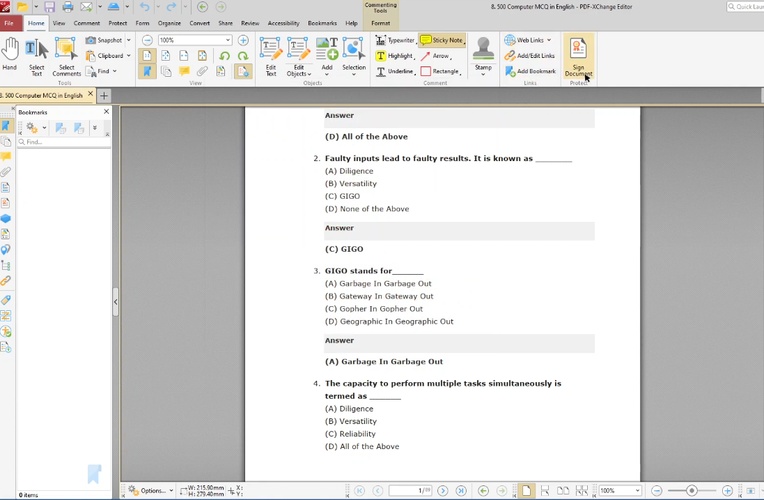Open the Web Links dropdown
The image size is (764, 500).
coord(549,40)
